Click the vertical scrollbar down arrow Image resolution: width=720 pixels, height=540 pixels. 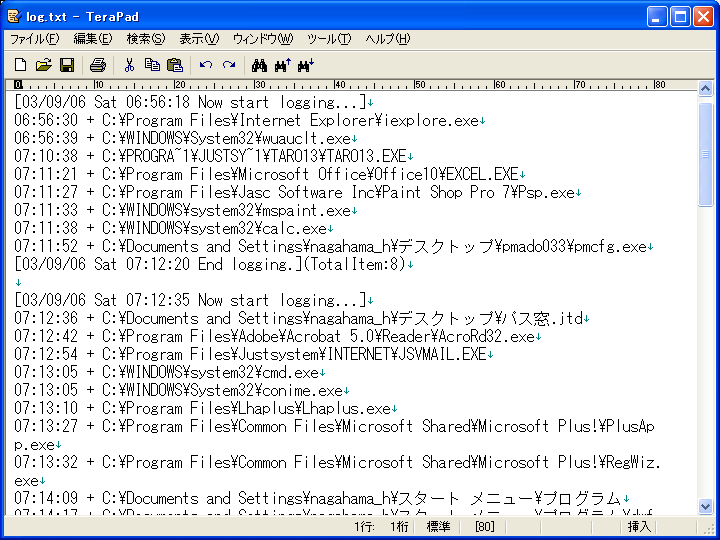[705, 506]
